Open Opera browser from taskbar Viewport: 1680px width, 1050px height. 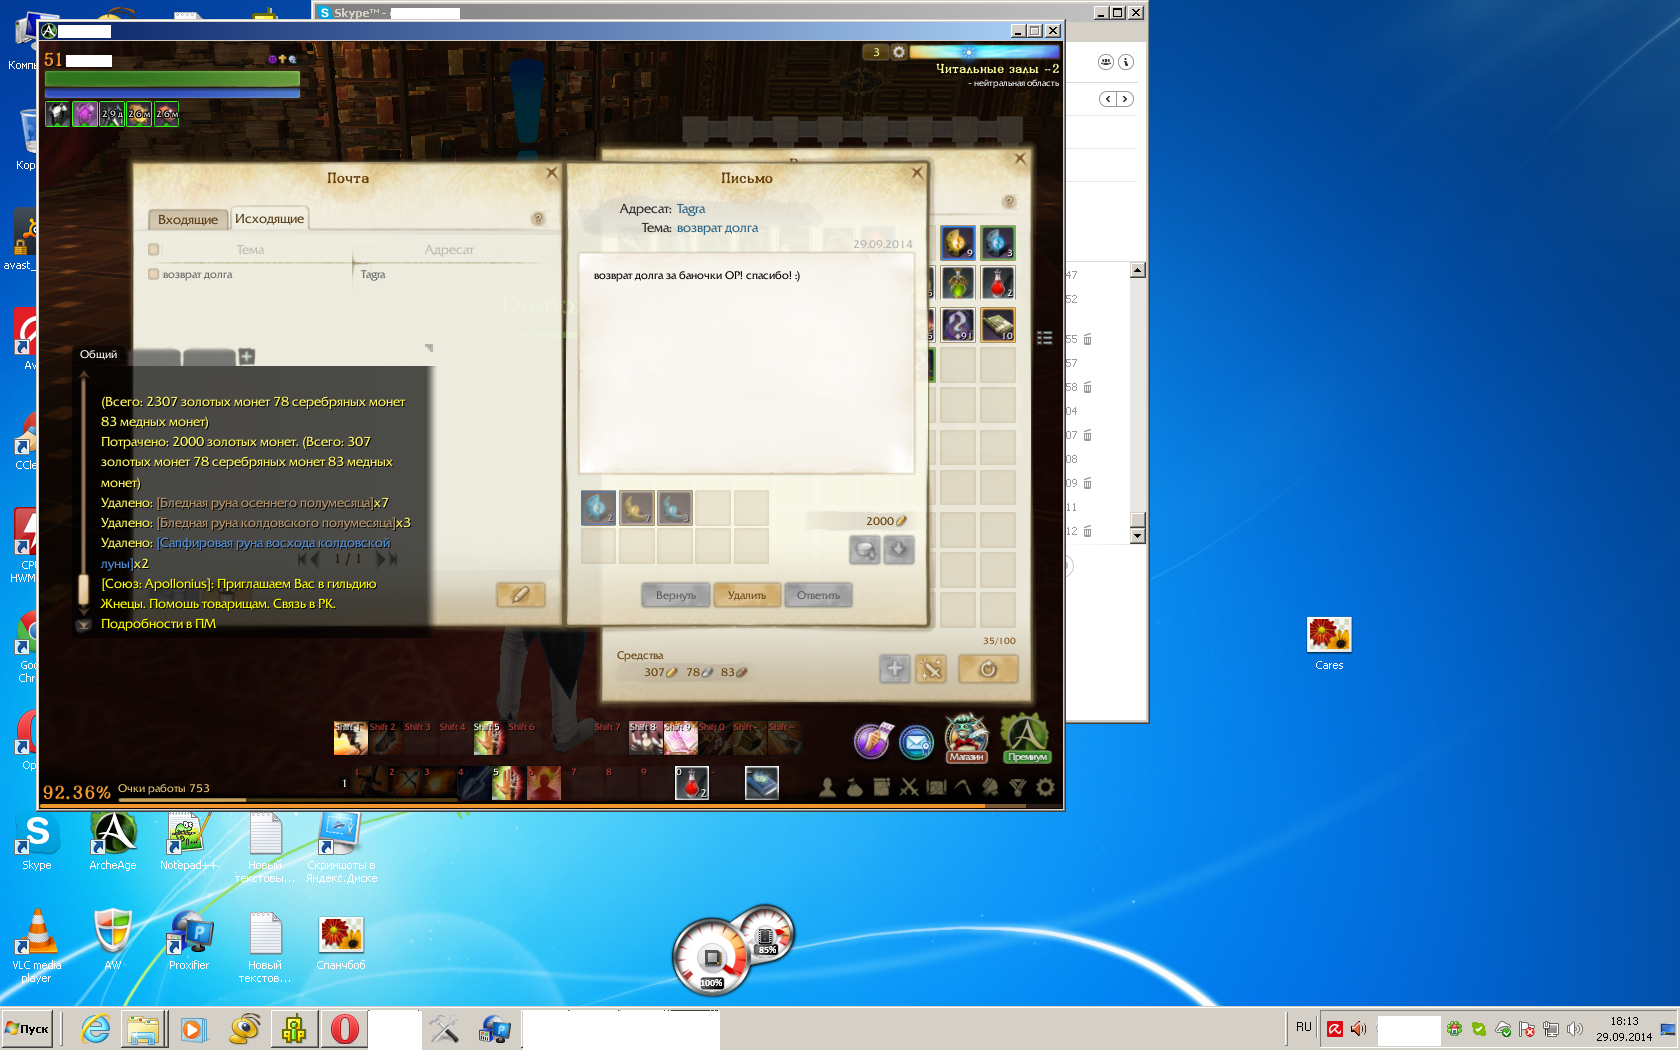(344, 1029)
